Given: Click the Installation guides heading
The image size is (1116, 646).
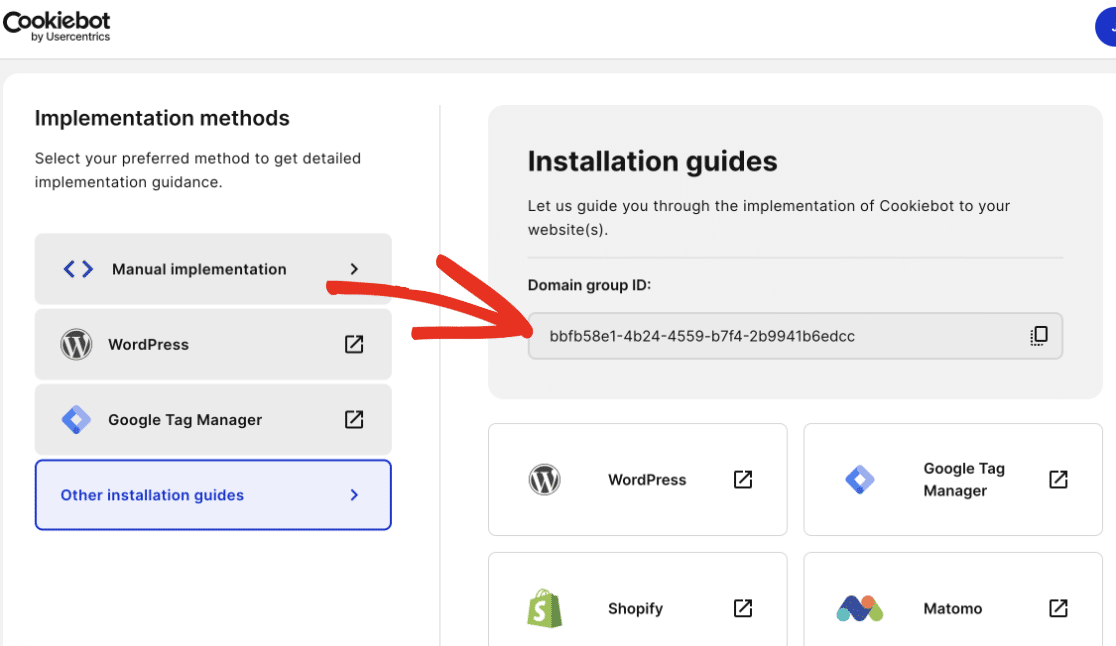Looking at the screenshot, I should point(652,162).
